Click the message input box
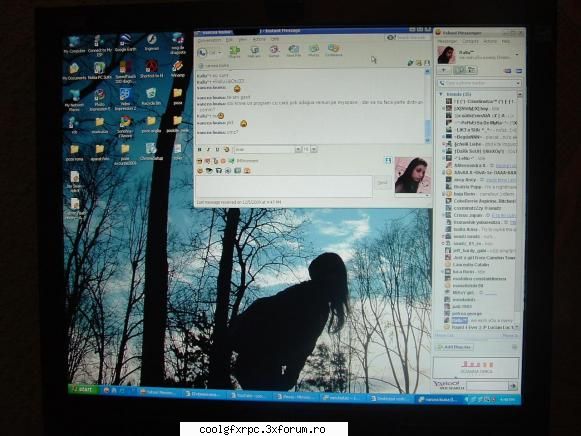Image resolution: width=581 pixels, height=436 pixels. pos(284,187)
